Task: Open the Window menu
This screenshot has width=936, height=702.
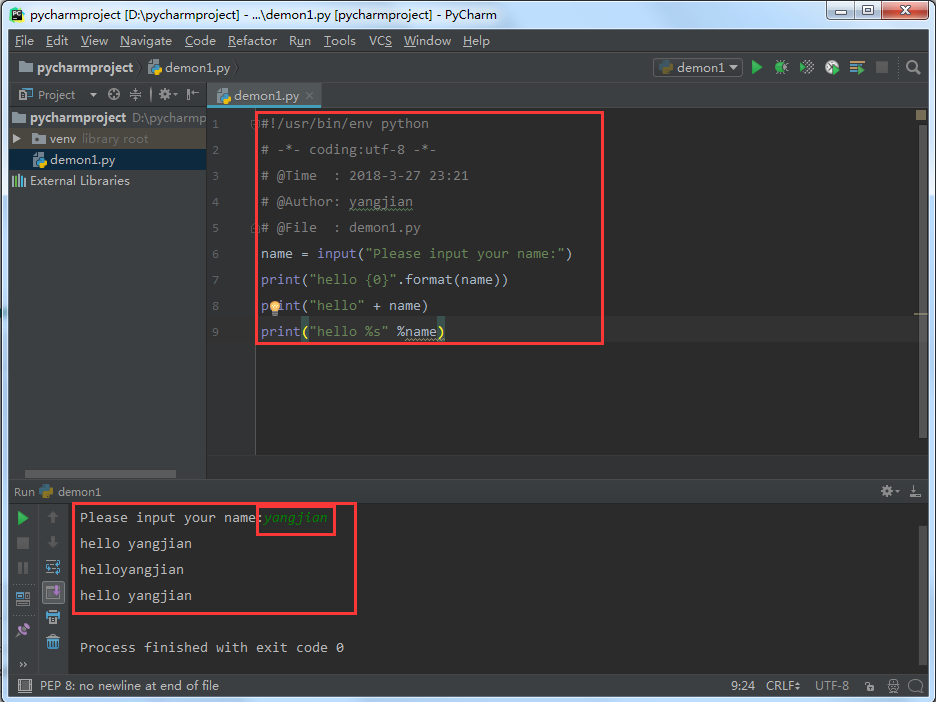Action: [x=427, y=41]
